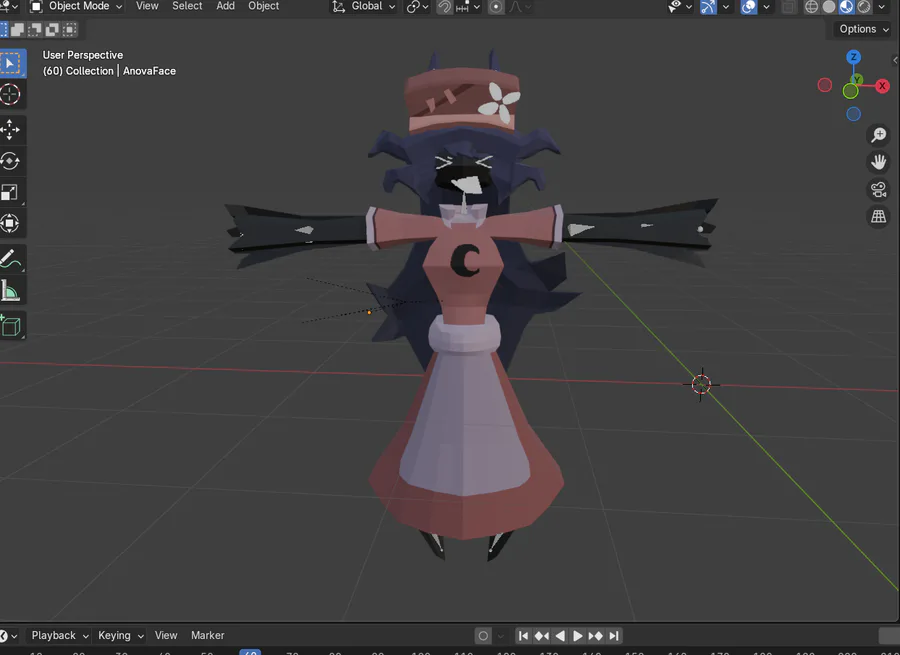The image size is (900, 655).
Task: Jump to previous keyframe
Action: point(541,635)
